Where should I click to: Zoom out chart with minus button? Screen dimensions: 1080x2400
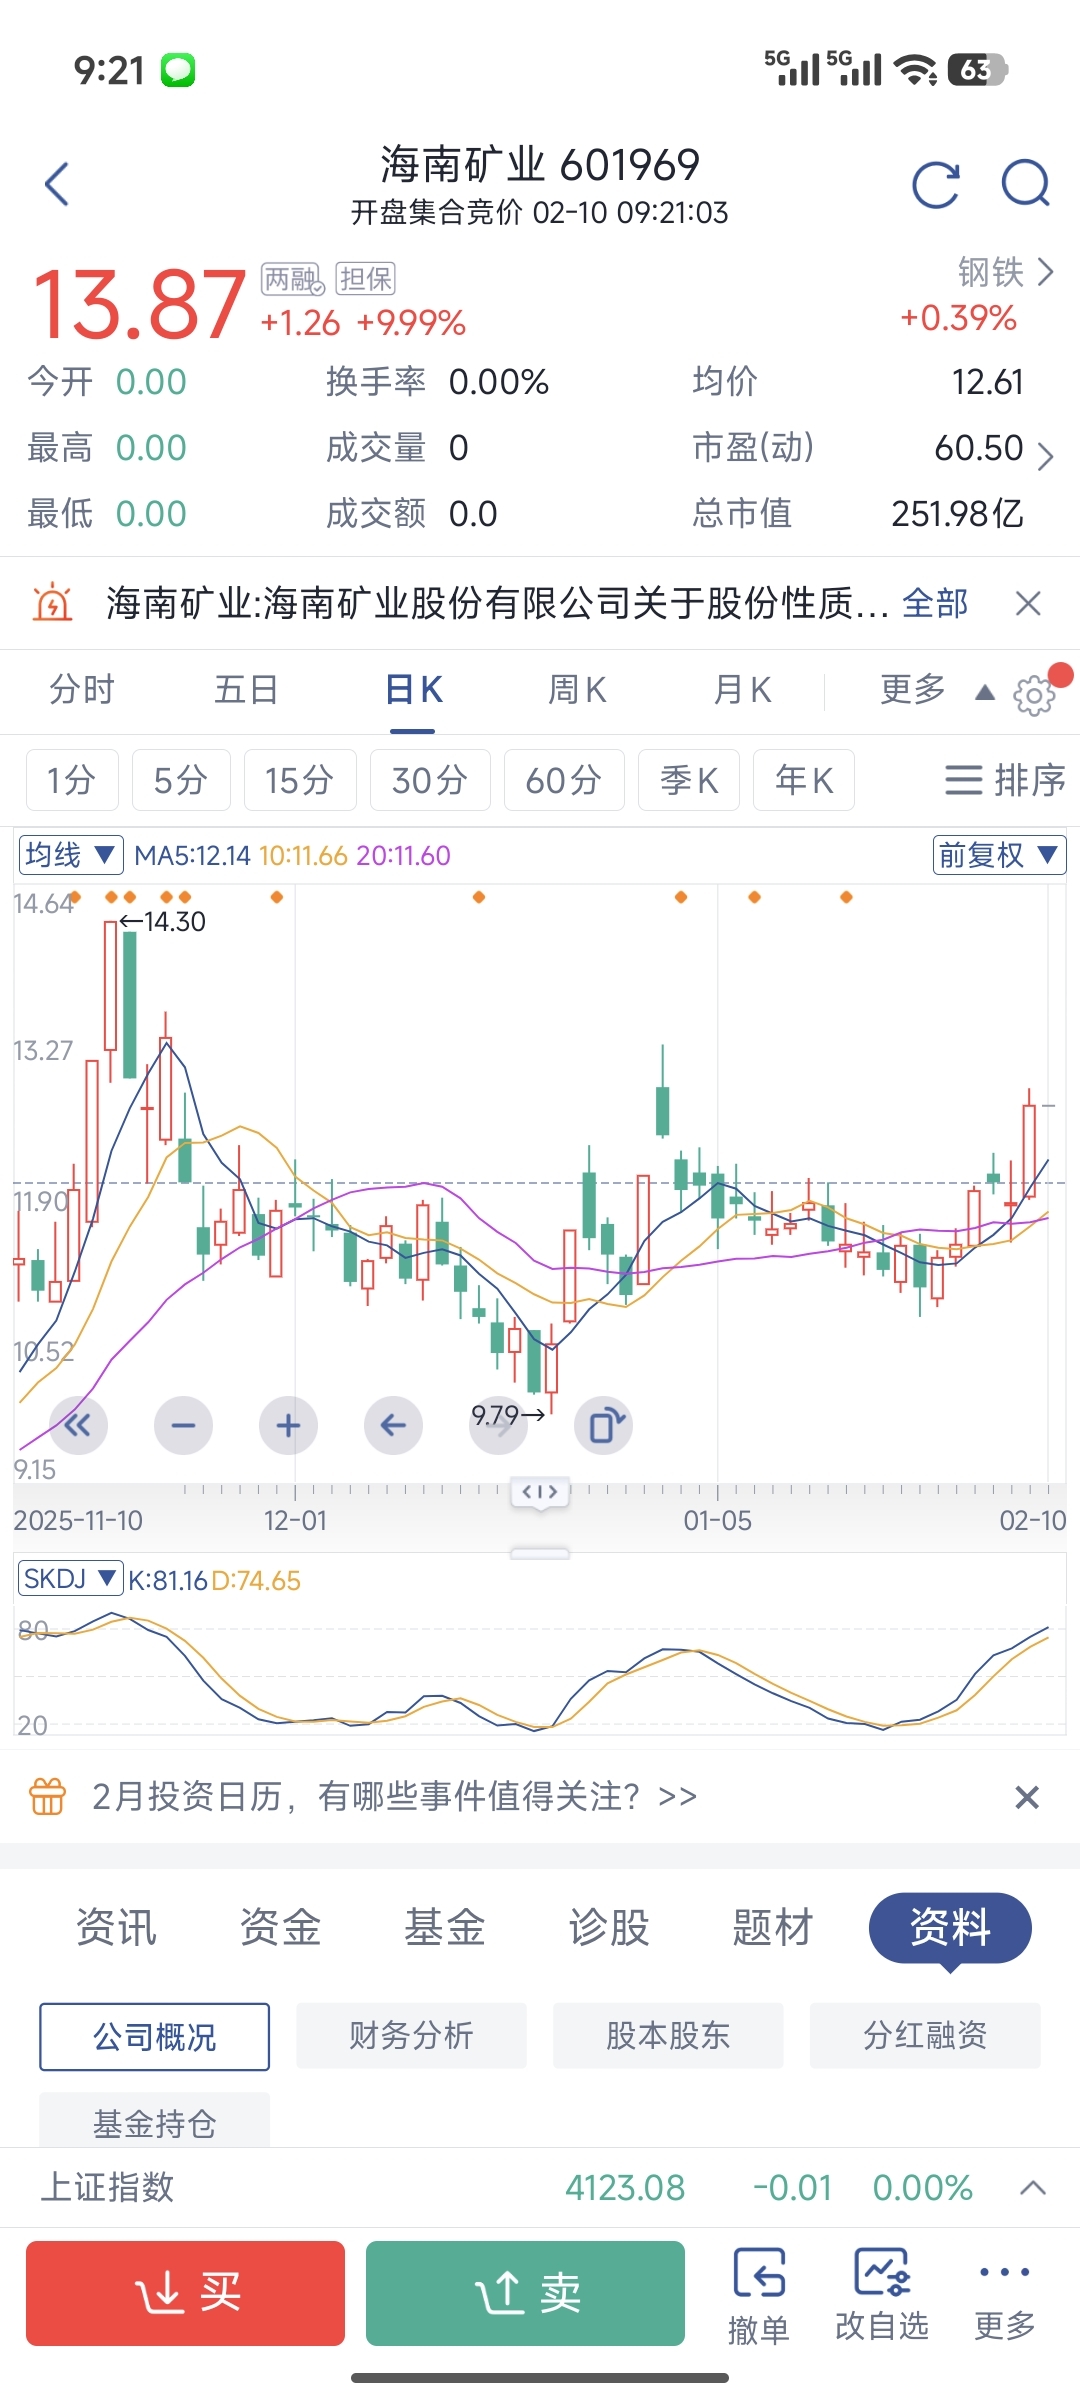click(x=184, y=1425)
